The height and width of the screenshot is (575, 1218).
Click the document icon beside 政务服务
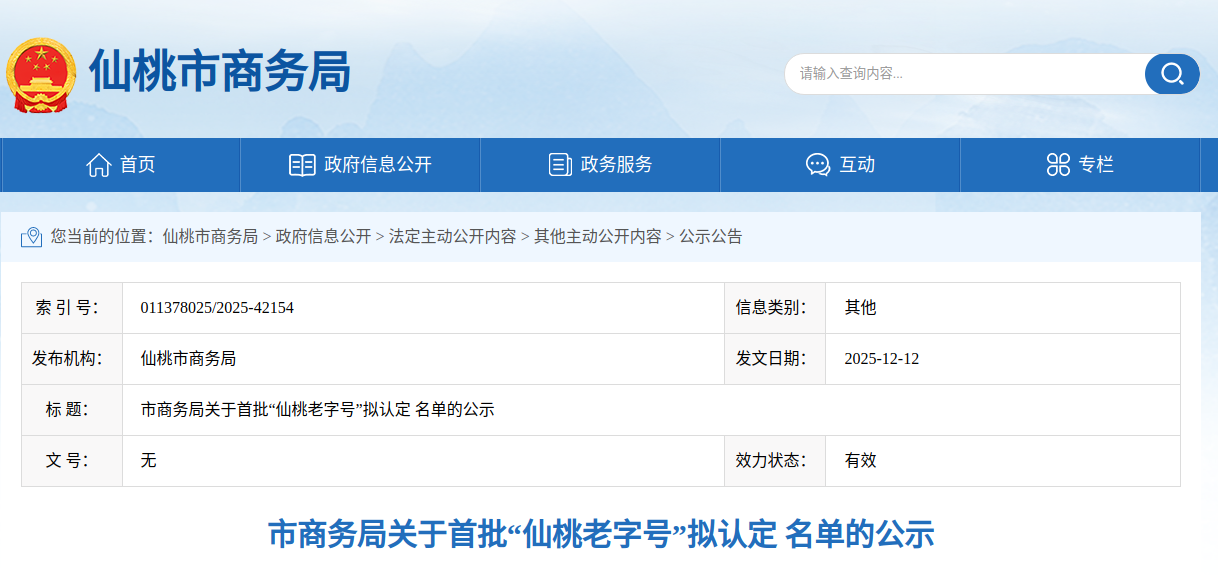click(x=560, y=165)
